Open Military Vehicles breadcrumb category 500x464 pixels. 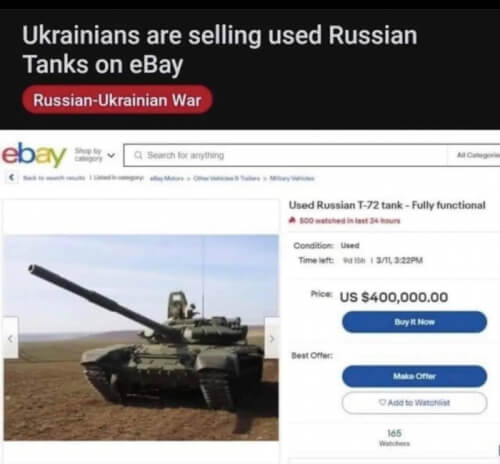tap(292, 178)
